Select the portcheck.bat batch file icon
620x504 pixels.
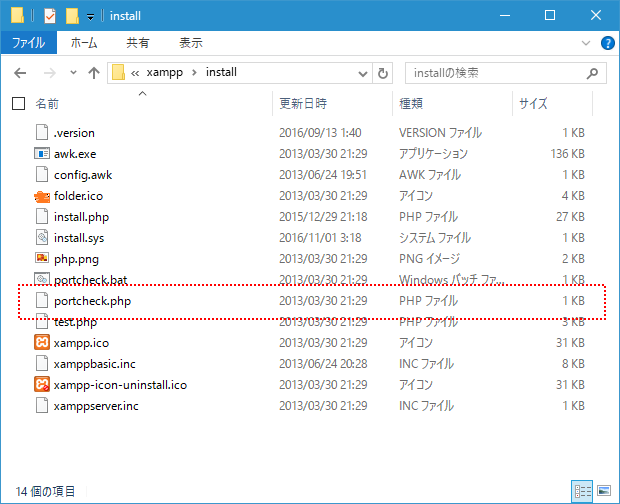(x=42, y=279)
